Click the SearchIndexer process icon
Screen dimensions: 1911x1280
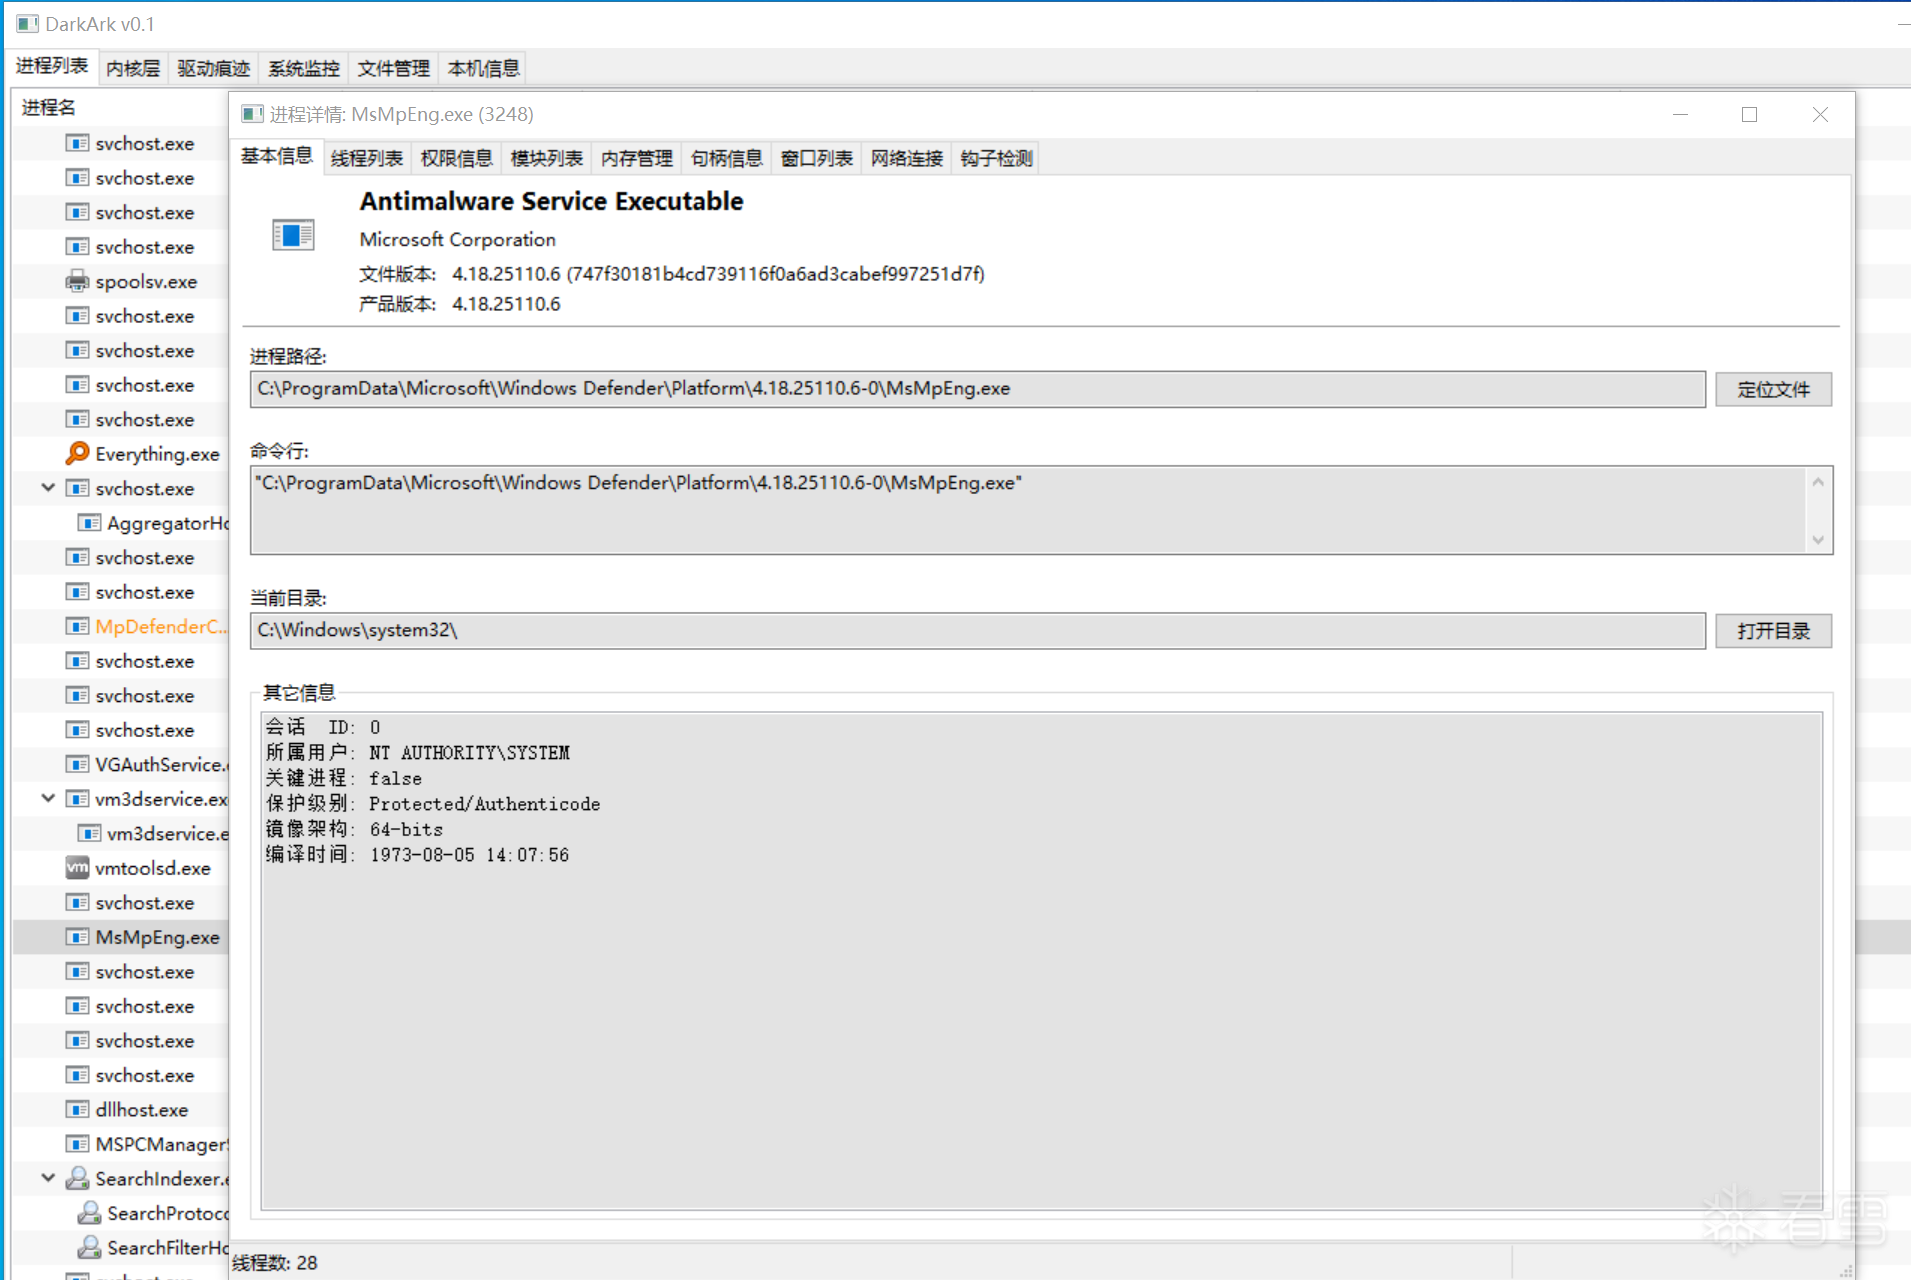point(77,1178)
